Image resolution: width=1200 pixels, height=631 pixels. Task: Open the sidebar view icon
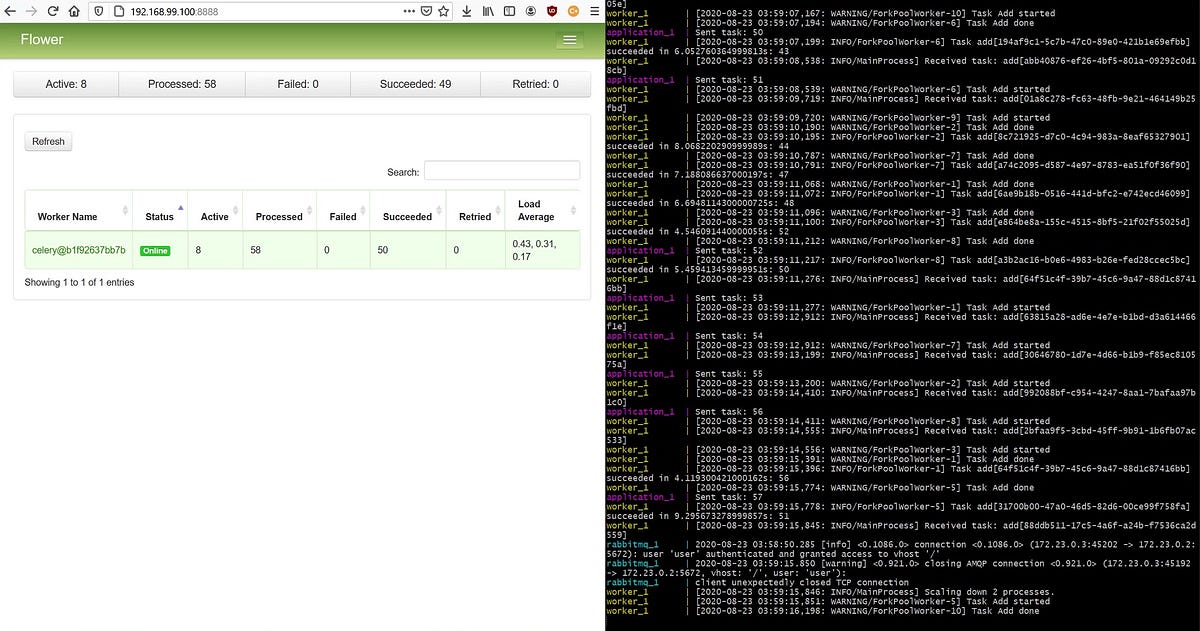(509, 12)
